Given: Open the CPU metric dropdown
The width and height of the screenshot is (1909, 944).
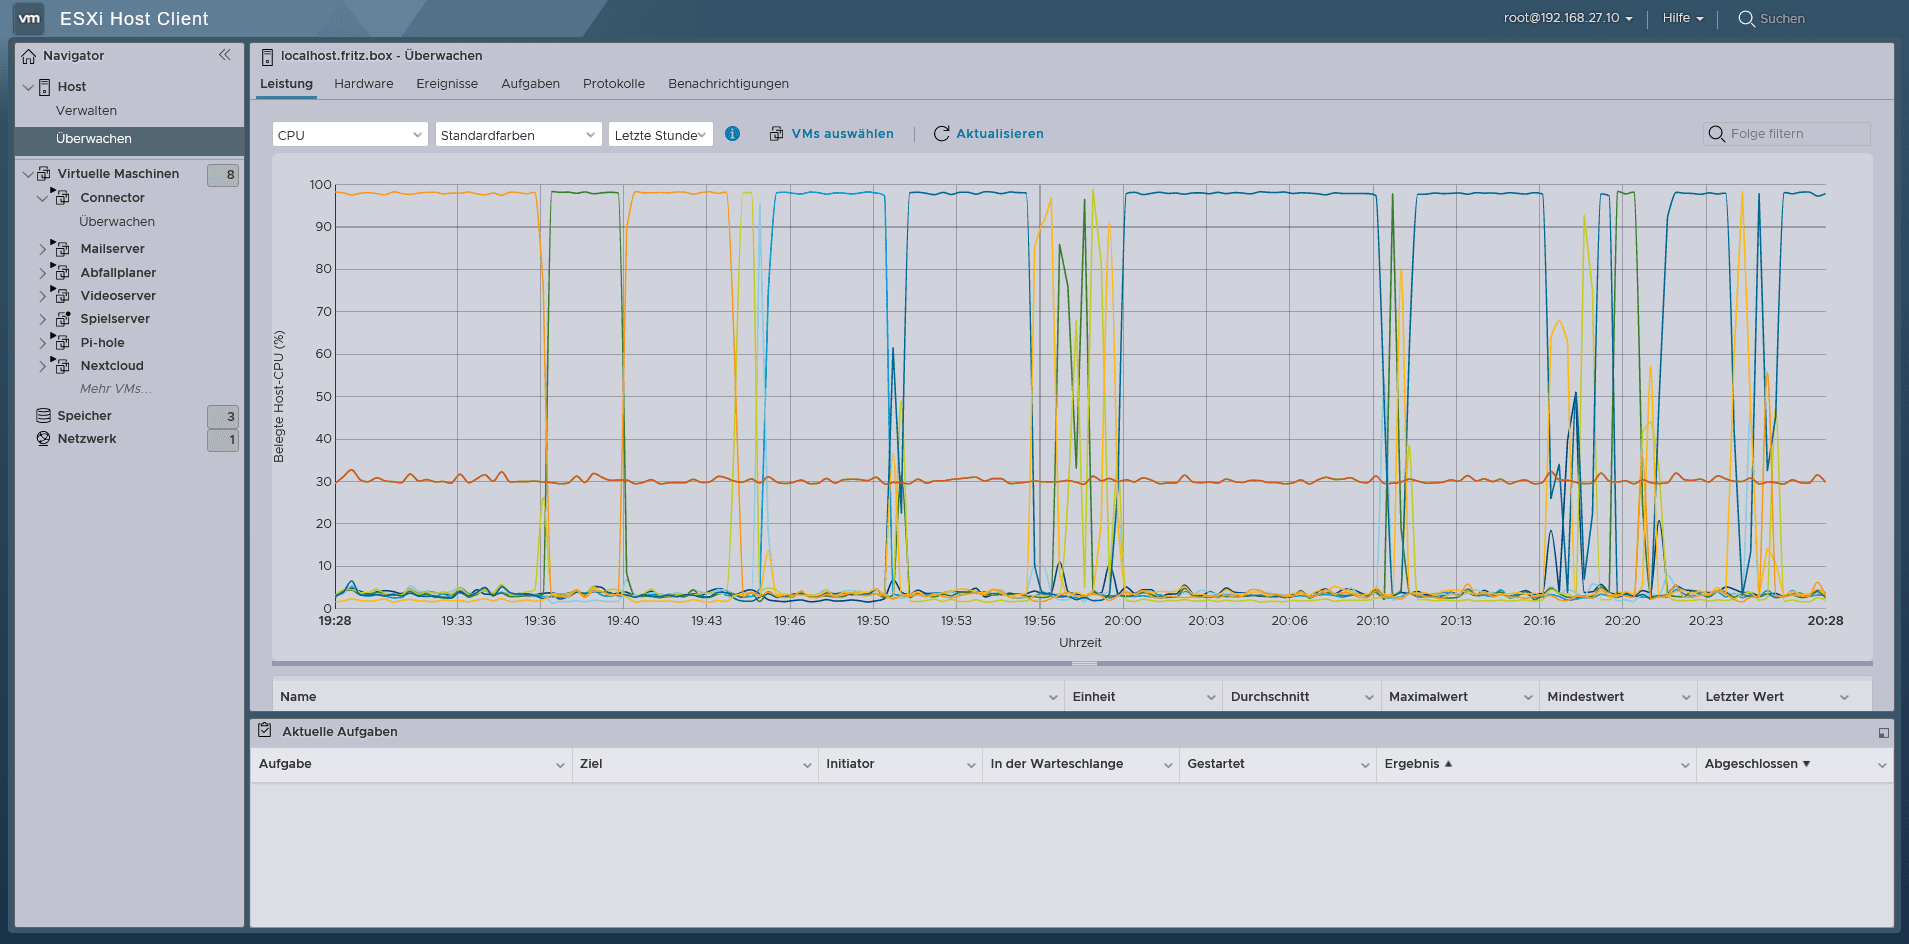Looking at the screenshot, I should (x=350, y=135).
